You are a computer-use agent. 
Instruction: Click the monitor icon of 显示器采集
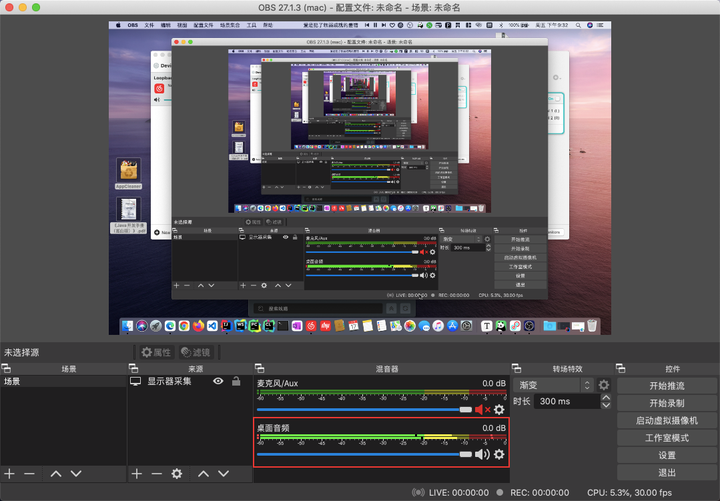pyautogui.click(x=135, y=381)
